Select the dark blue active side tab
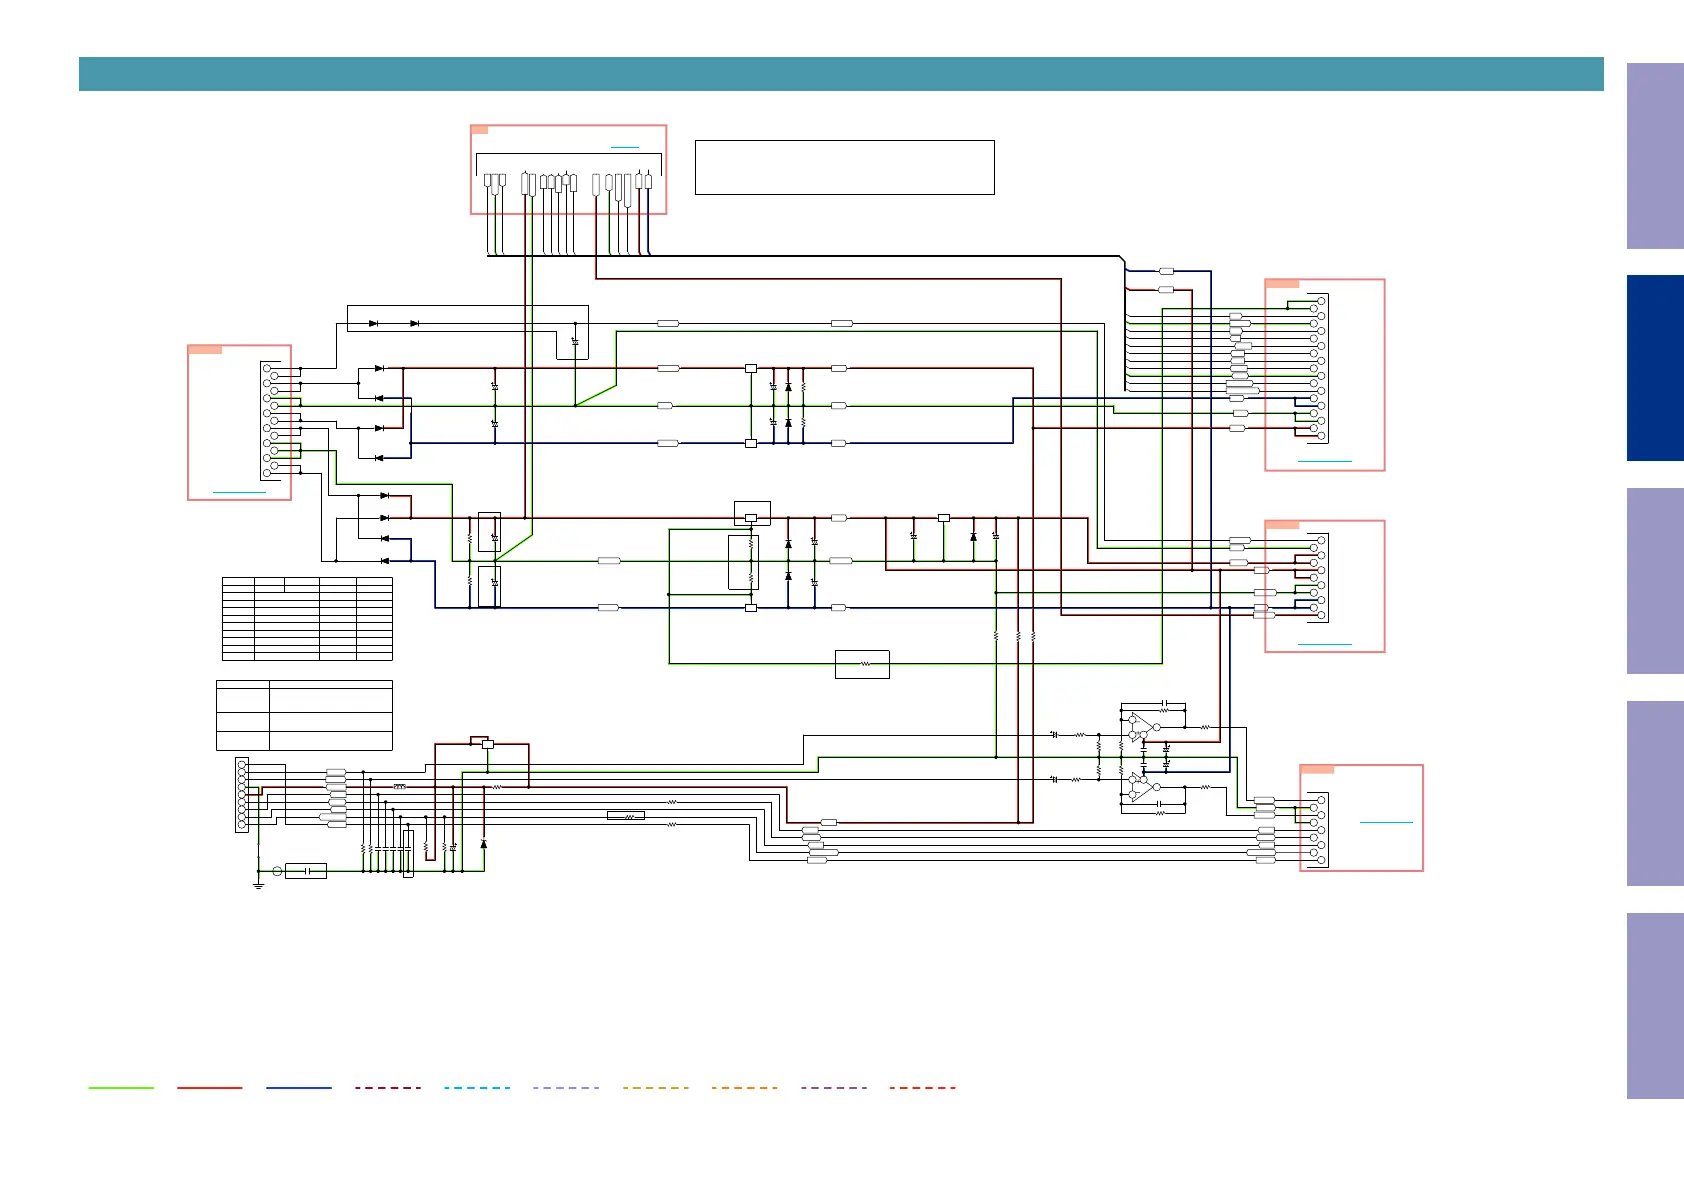 coord(1655,368)
